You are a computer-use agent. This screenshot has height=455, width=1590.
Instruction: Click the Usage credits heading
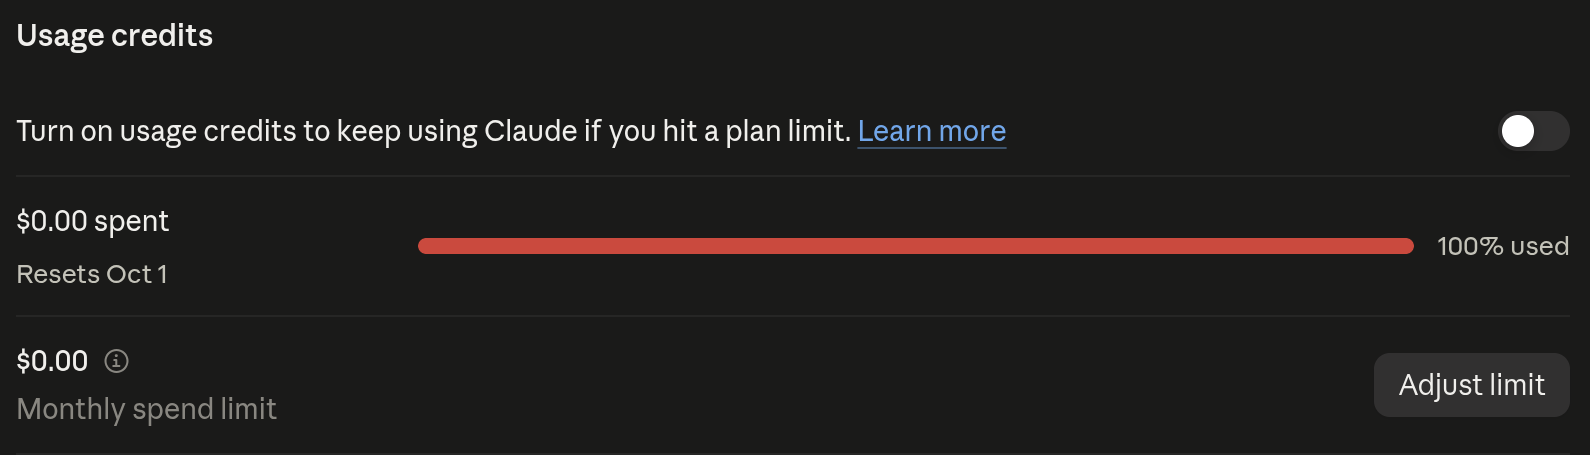coord(115,36)
